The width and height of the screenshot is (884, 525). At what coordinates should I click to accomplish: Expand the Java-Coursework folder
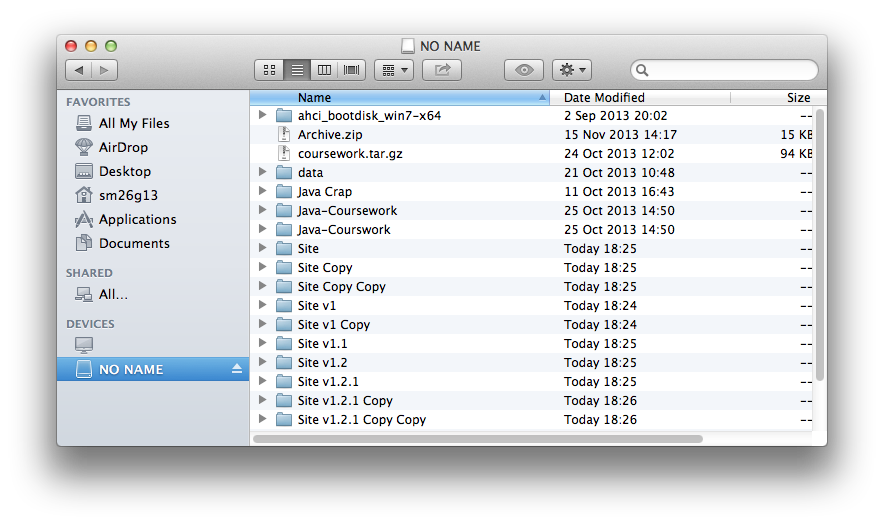pos(262,210)
